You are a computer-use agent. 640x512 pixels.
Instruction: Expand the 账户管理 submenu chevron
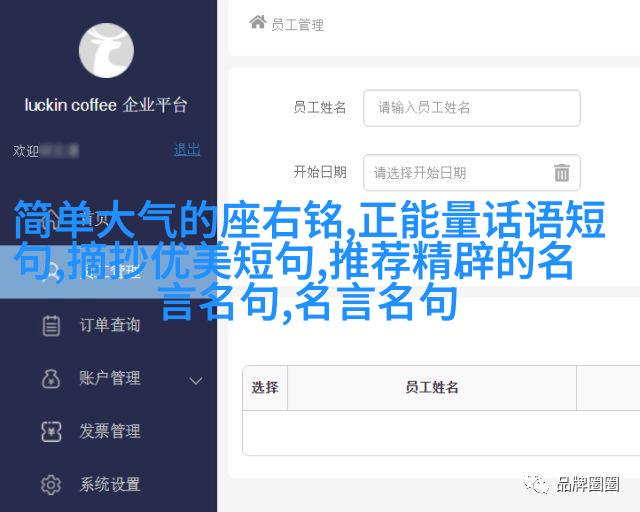click(196, 381)
